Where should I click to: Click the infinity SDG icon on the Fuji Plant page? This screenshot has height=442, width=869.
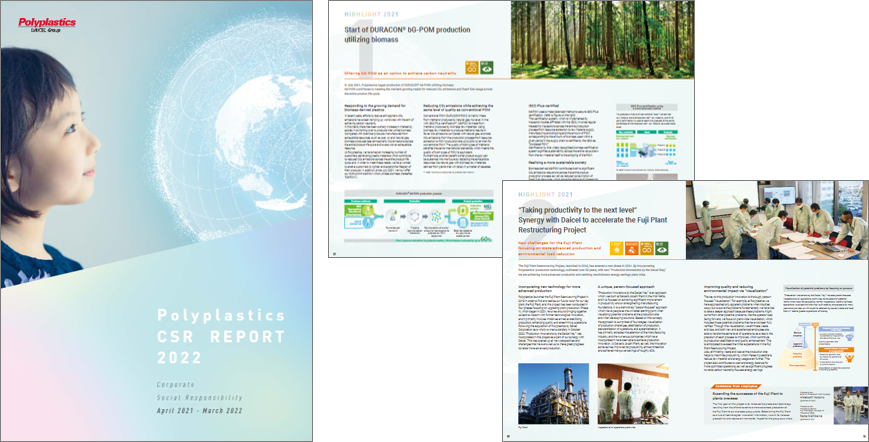click(x=647, y=248)
